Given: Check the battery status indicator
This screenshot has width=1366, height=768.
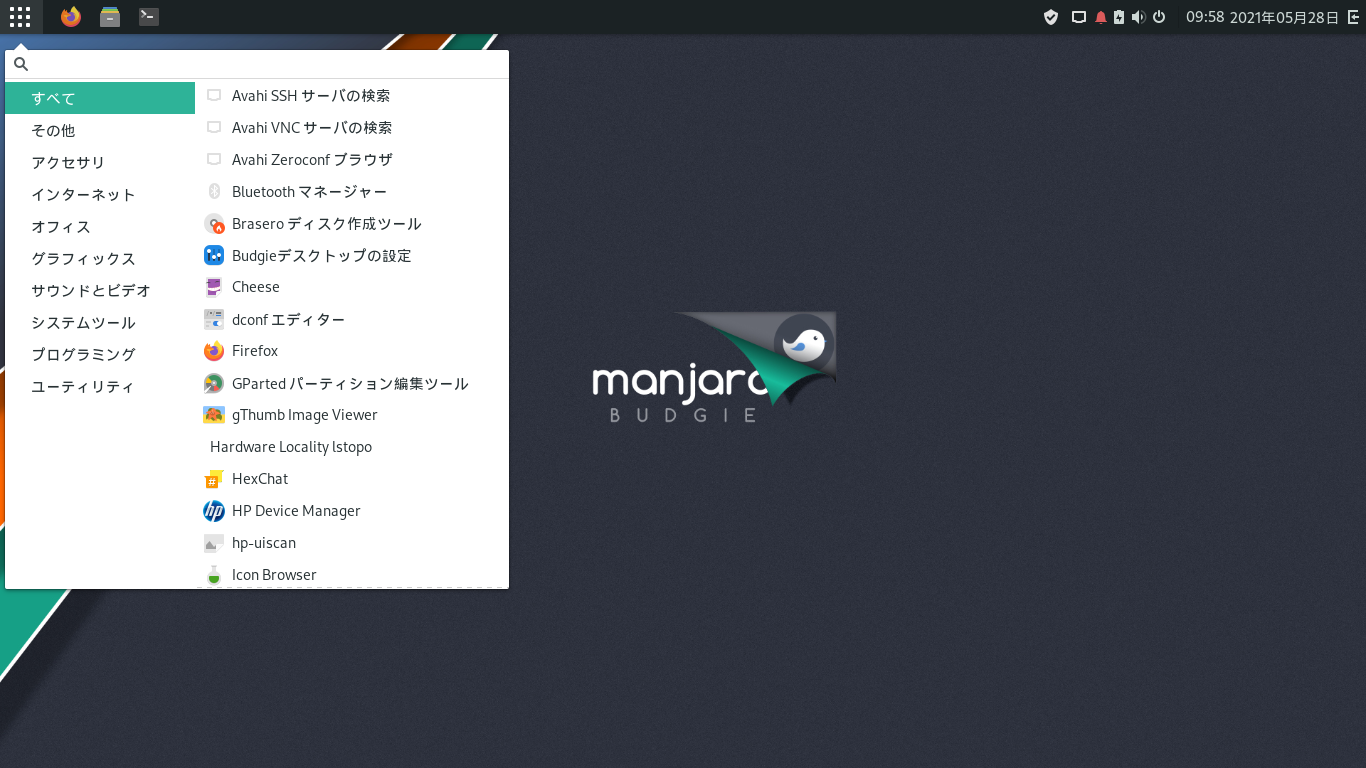Looking at the screenshot, I should coord(1119,17).
